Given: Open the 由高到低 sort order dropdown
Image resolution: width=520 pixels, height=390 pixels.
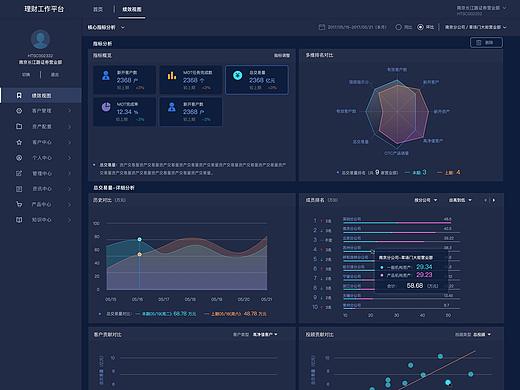Looking at the screenshot, I should click(460, 200).
